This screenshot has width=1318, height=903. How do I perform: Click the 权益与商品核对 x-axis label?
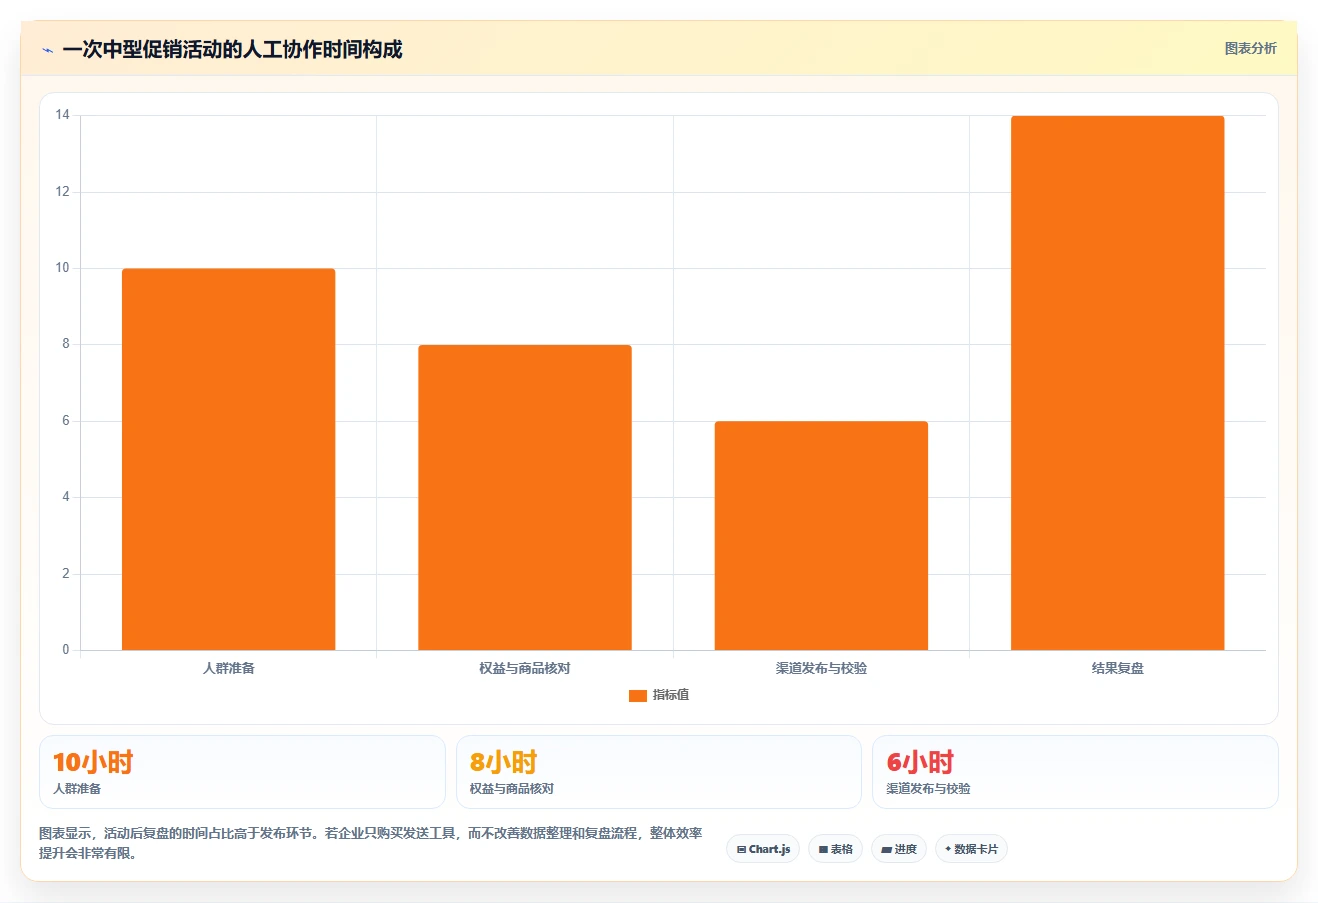pos(525,668)
